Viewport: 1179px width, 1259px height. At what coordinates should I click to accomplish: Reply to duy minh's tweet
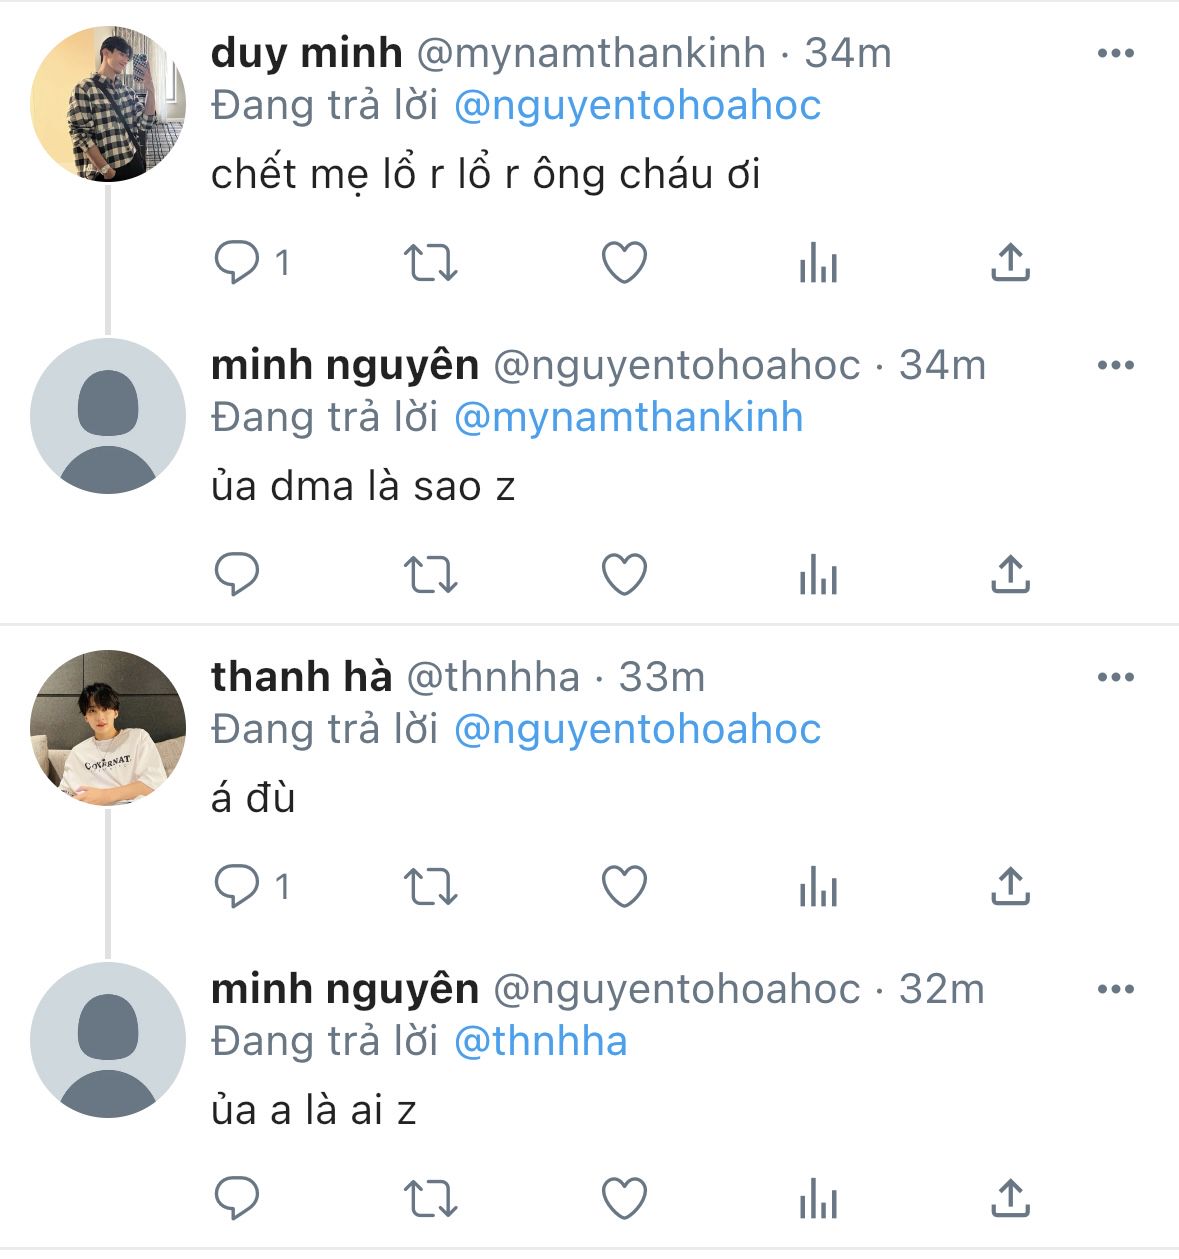[238, 263]
